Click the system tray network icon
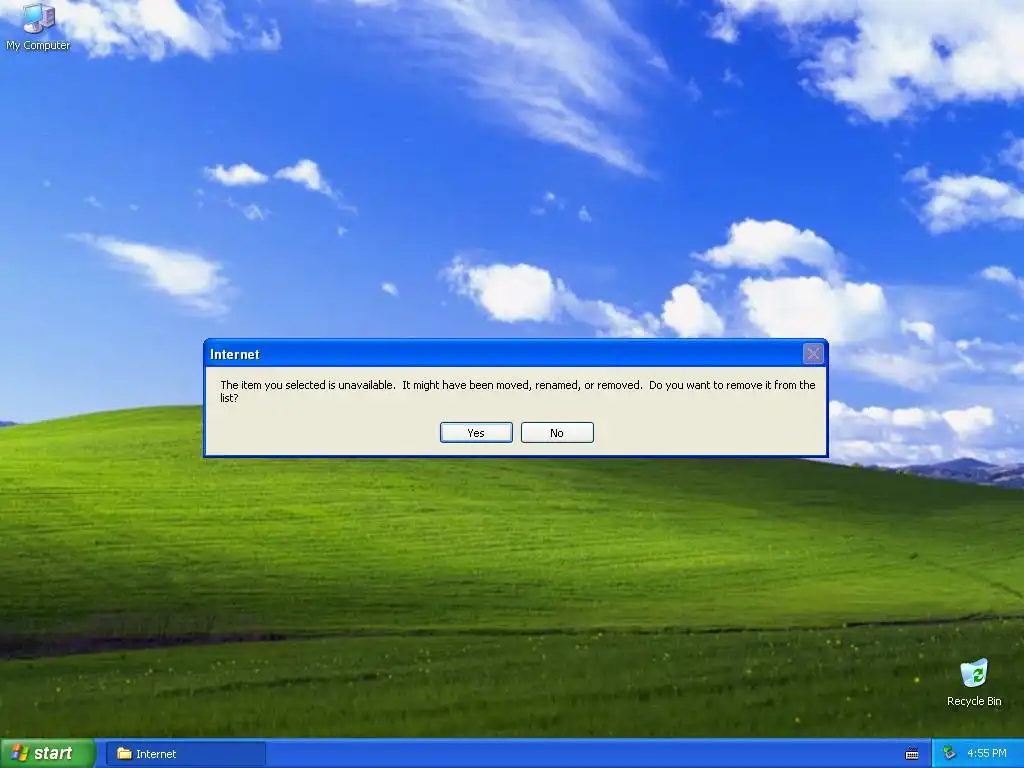 coord(950,753)
